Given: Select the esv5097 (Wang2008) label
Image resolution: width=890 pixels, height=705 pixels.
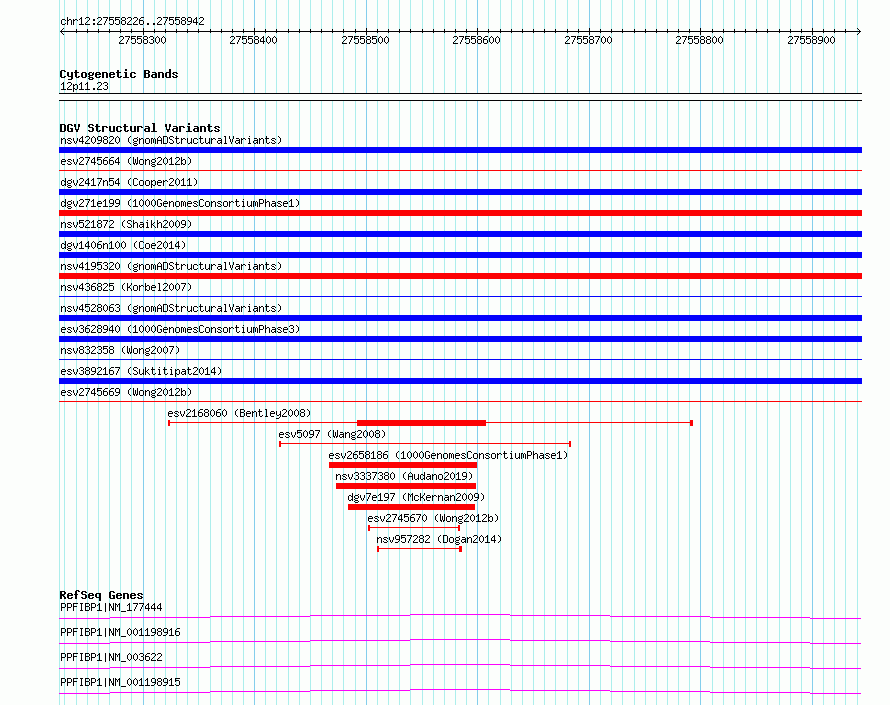Looking at the screenshot, I should tap(332, 434).
